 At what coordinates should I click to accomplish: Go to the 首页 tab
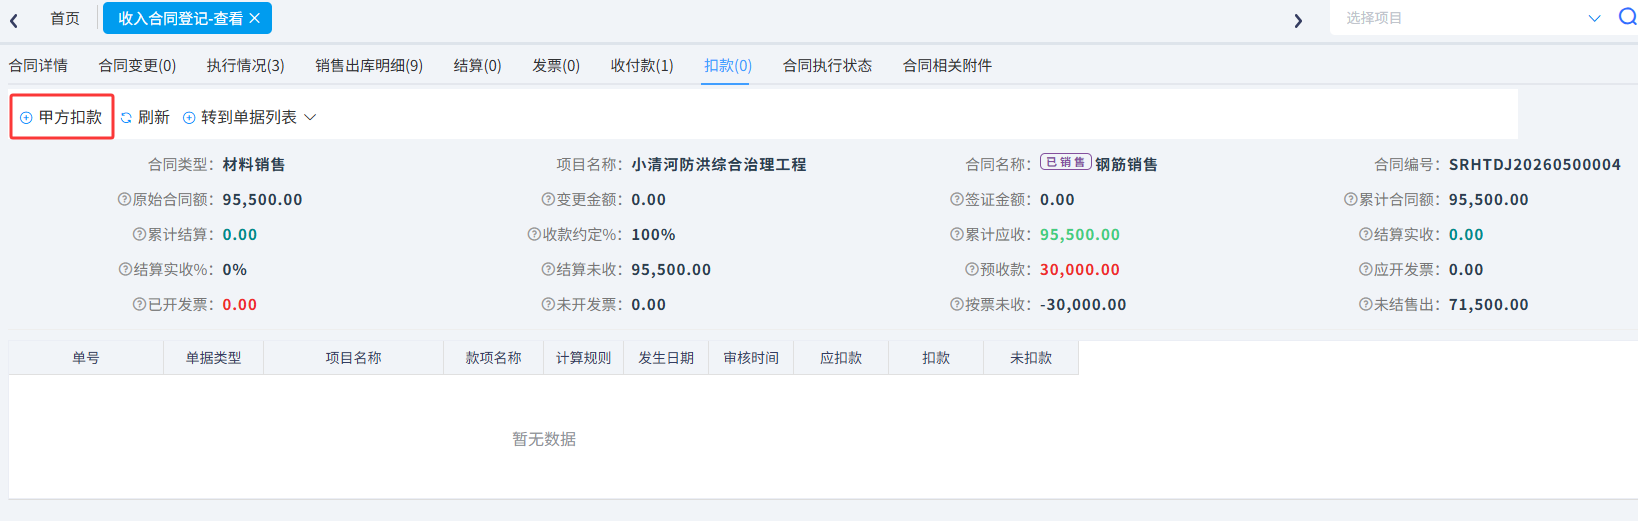coord(65,18)
